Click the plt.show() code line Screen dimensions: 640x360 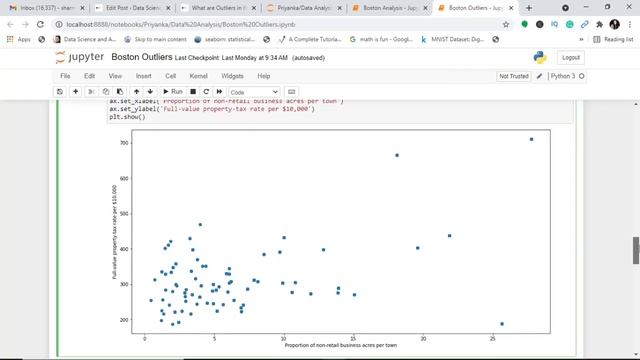click(127, 117)
